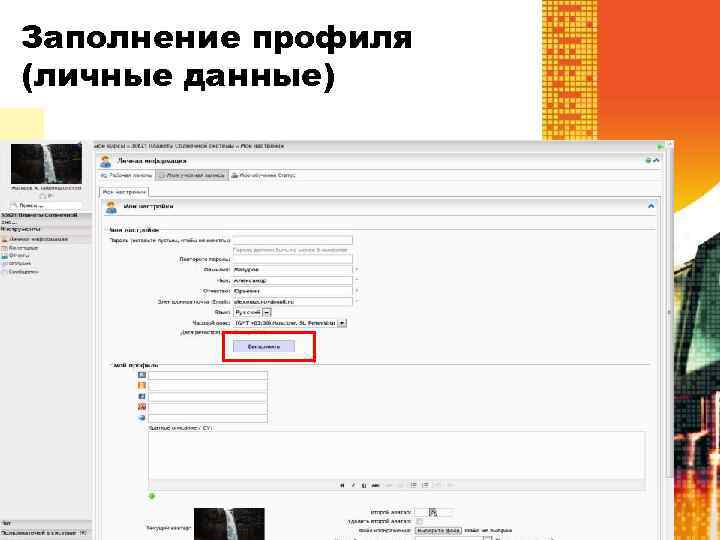Apply italic formatting in the CV editor toolbar
Screen dimensions: 720x540
(x=353, y=485)
